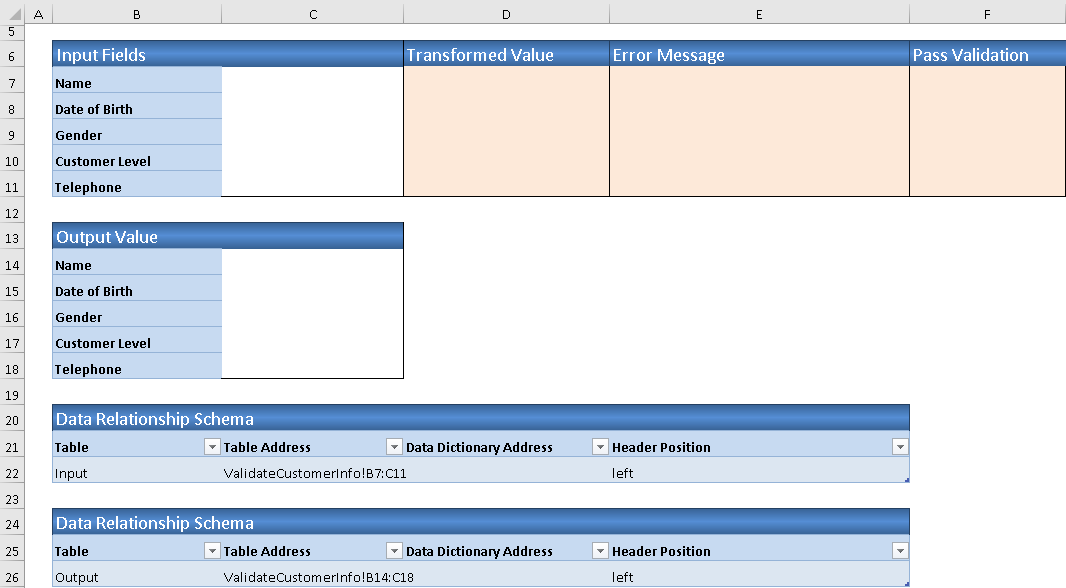Expand Data Dictionary Address filter in upper schema
1066x588 pixels.
coord(599,447)
